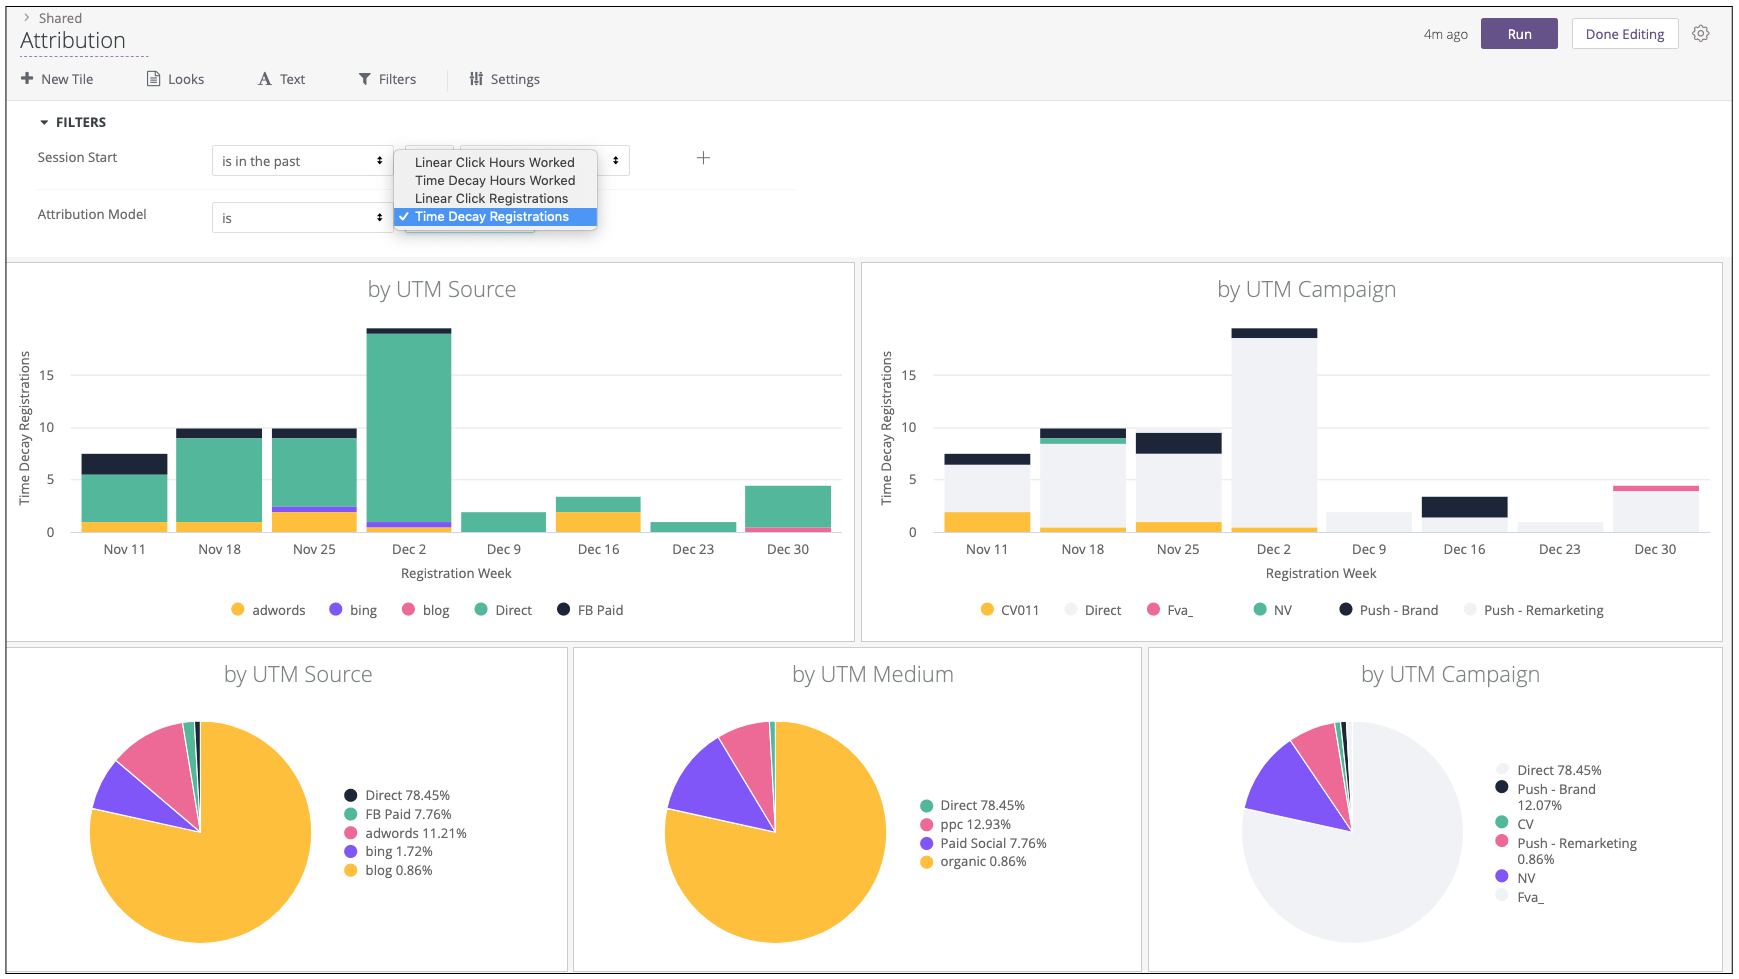Click organic 0.86% legend entry
1739x979 pixels.
[x=973, y=861]
